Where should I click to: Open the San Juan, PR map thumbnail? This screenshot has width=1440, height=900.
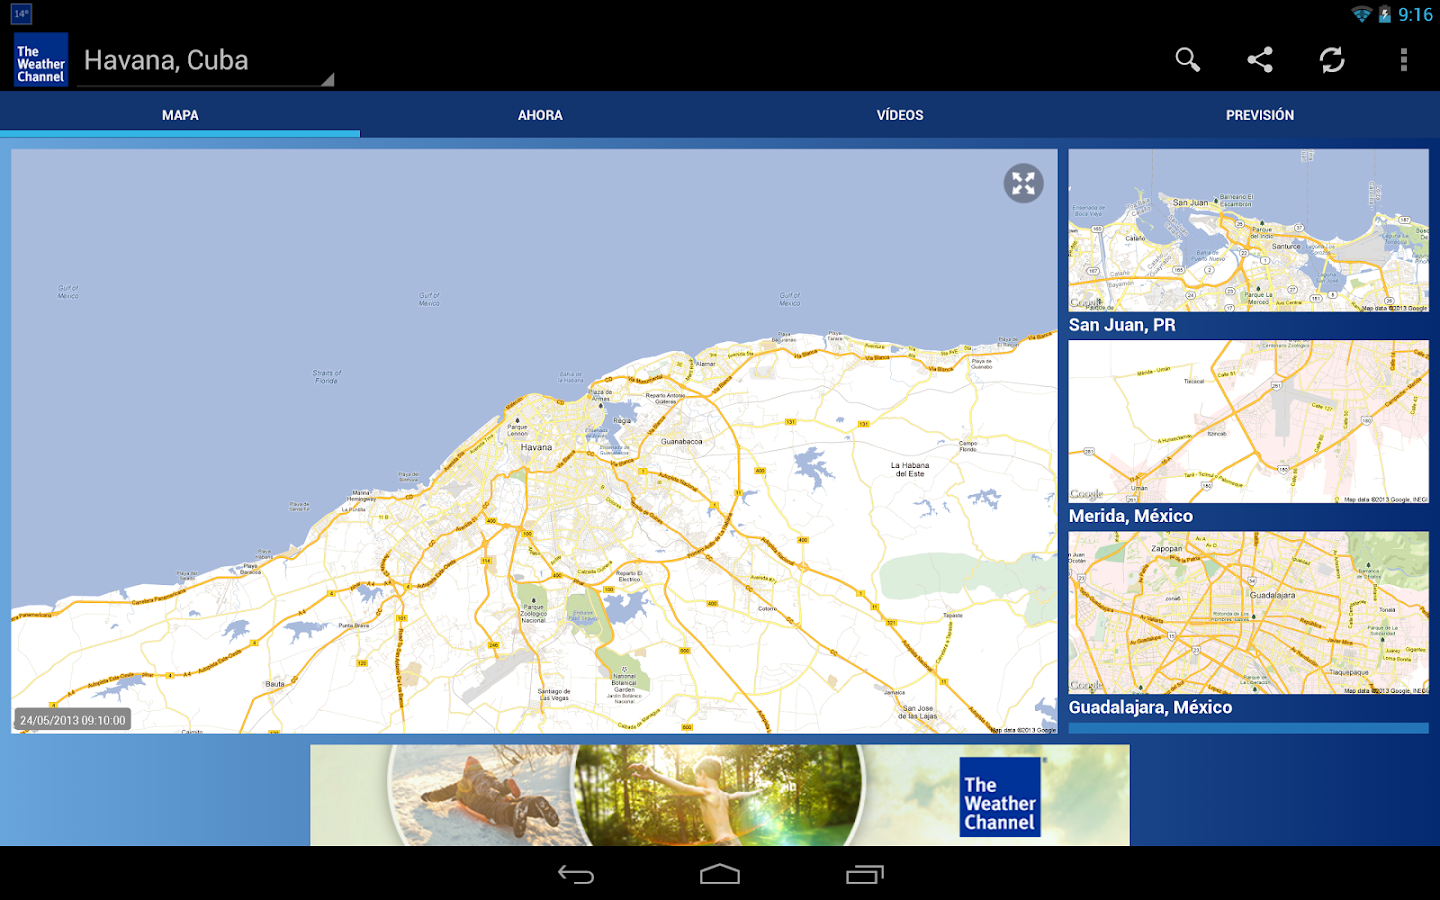1248,231
